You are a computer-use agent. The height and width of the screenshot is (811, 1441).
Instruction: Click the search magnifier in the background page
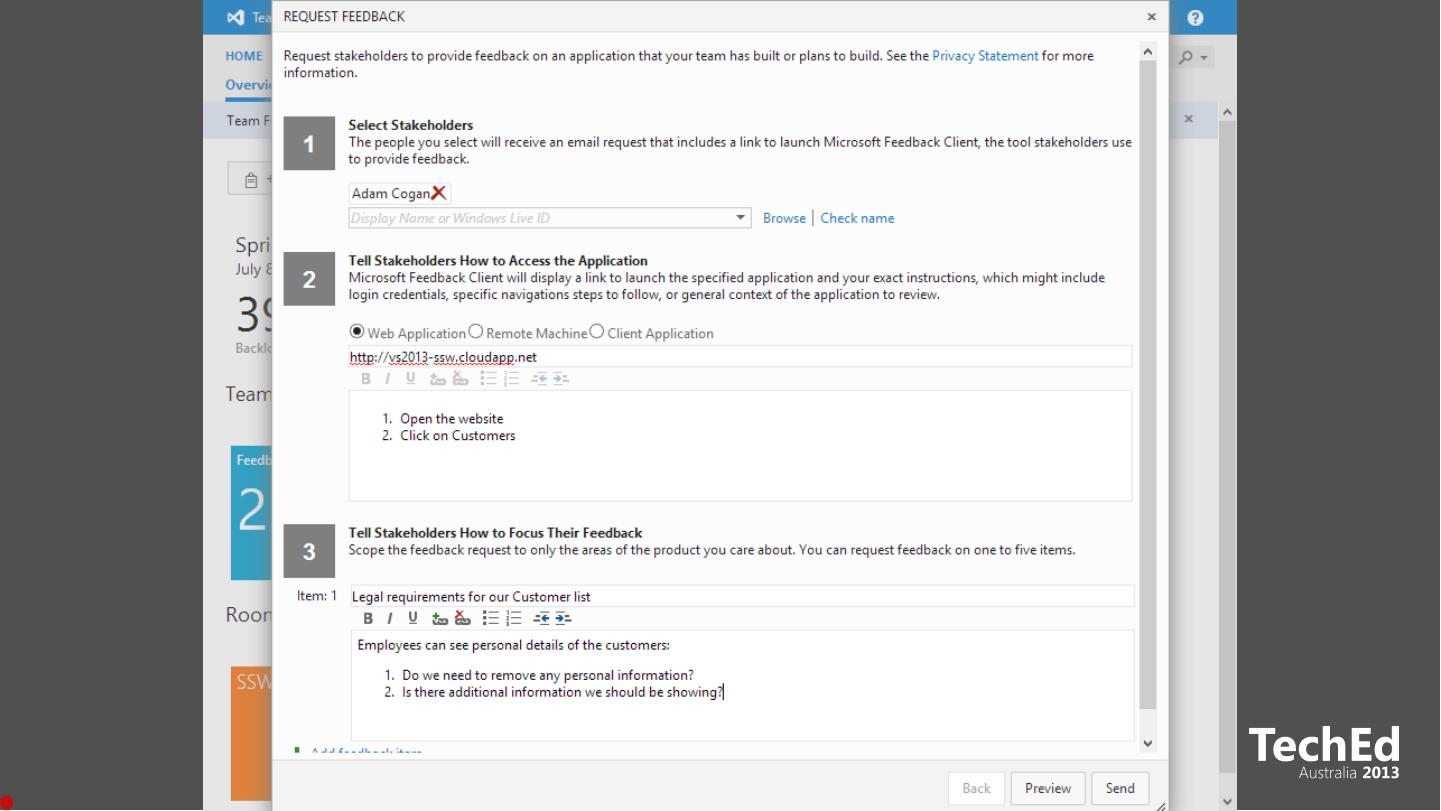point(1187,58)
